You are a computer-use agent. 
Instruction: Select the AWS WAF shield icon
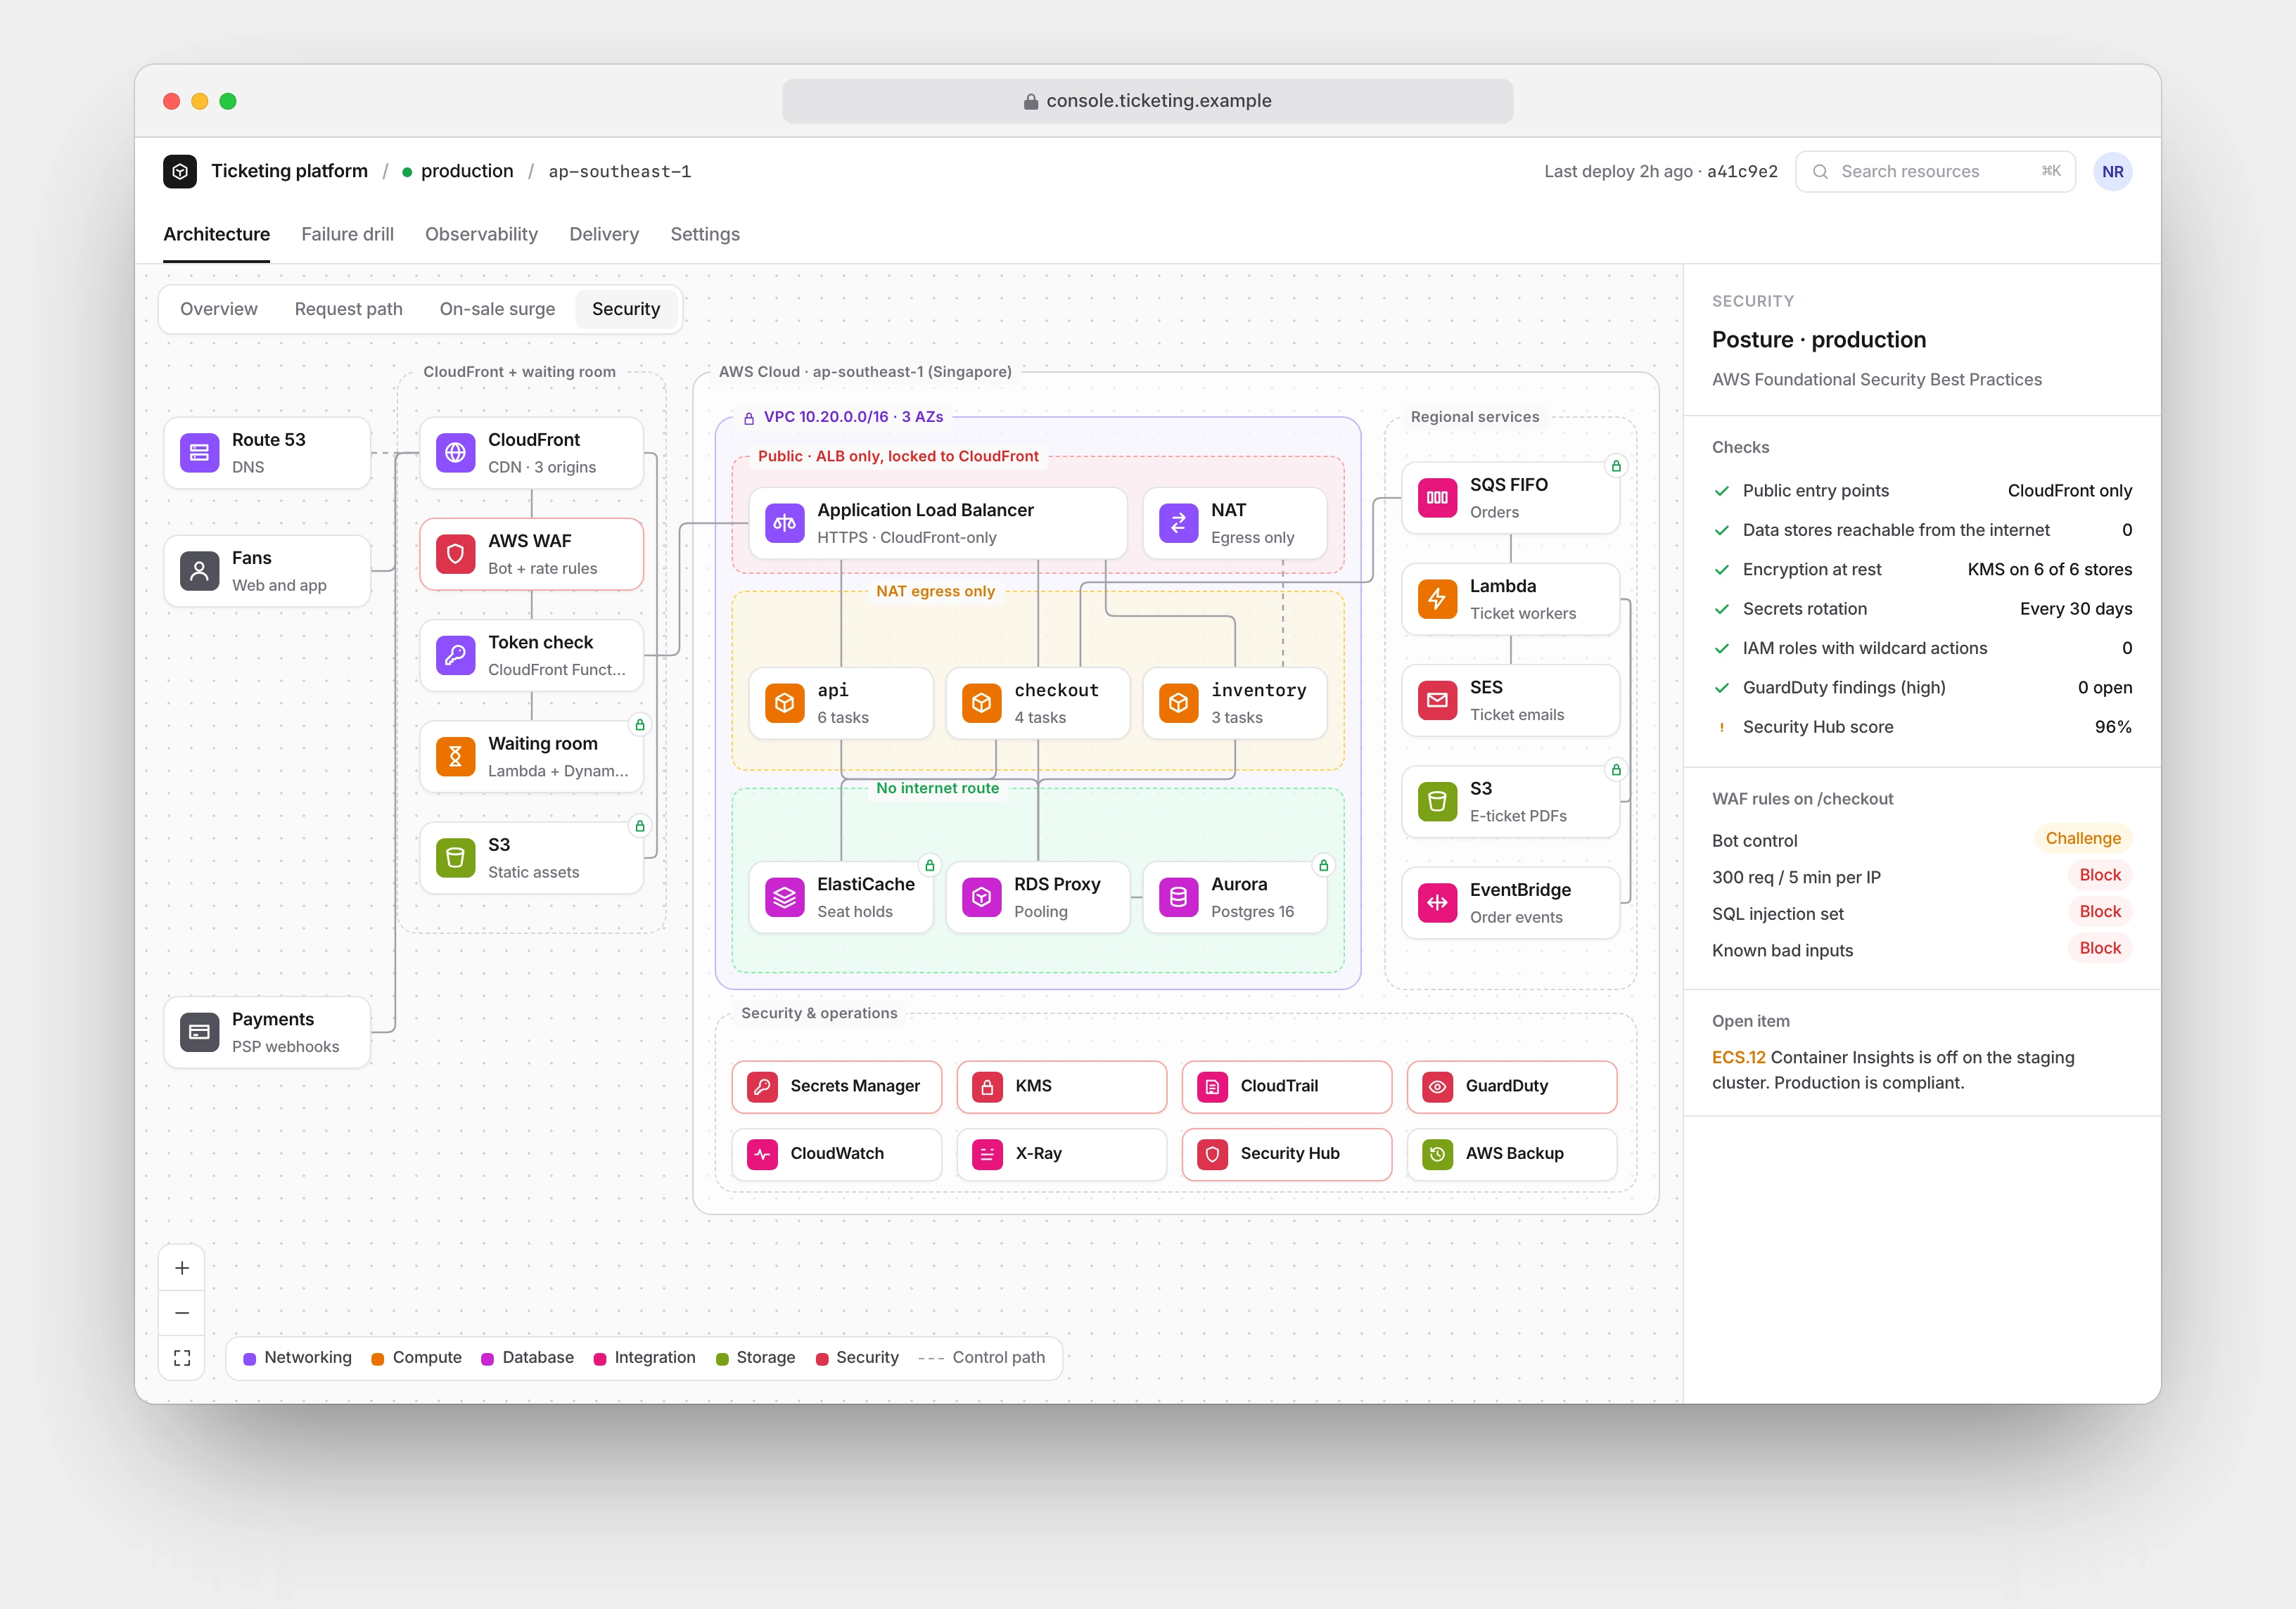pyautogui.click(x=455, y=553)
